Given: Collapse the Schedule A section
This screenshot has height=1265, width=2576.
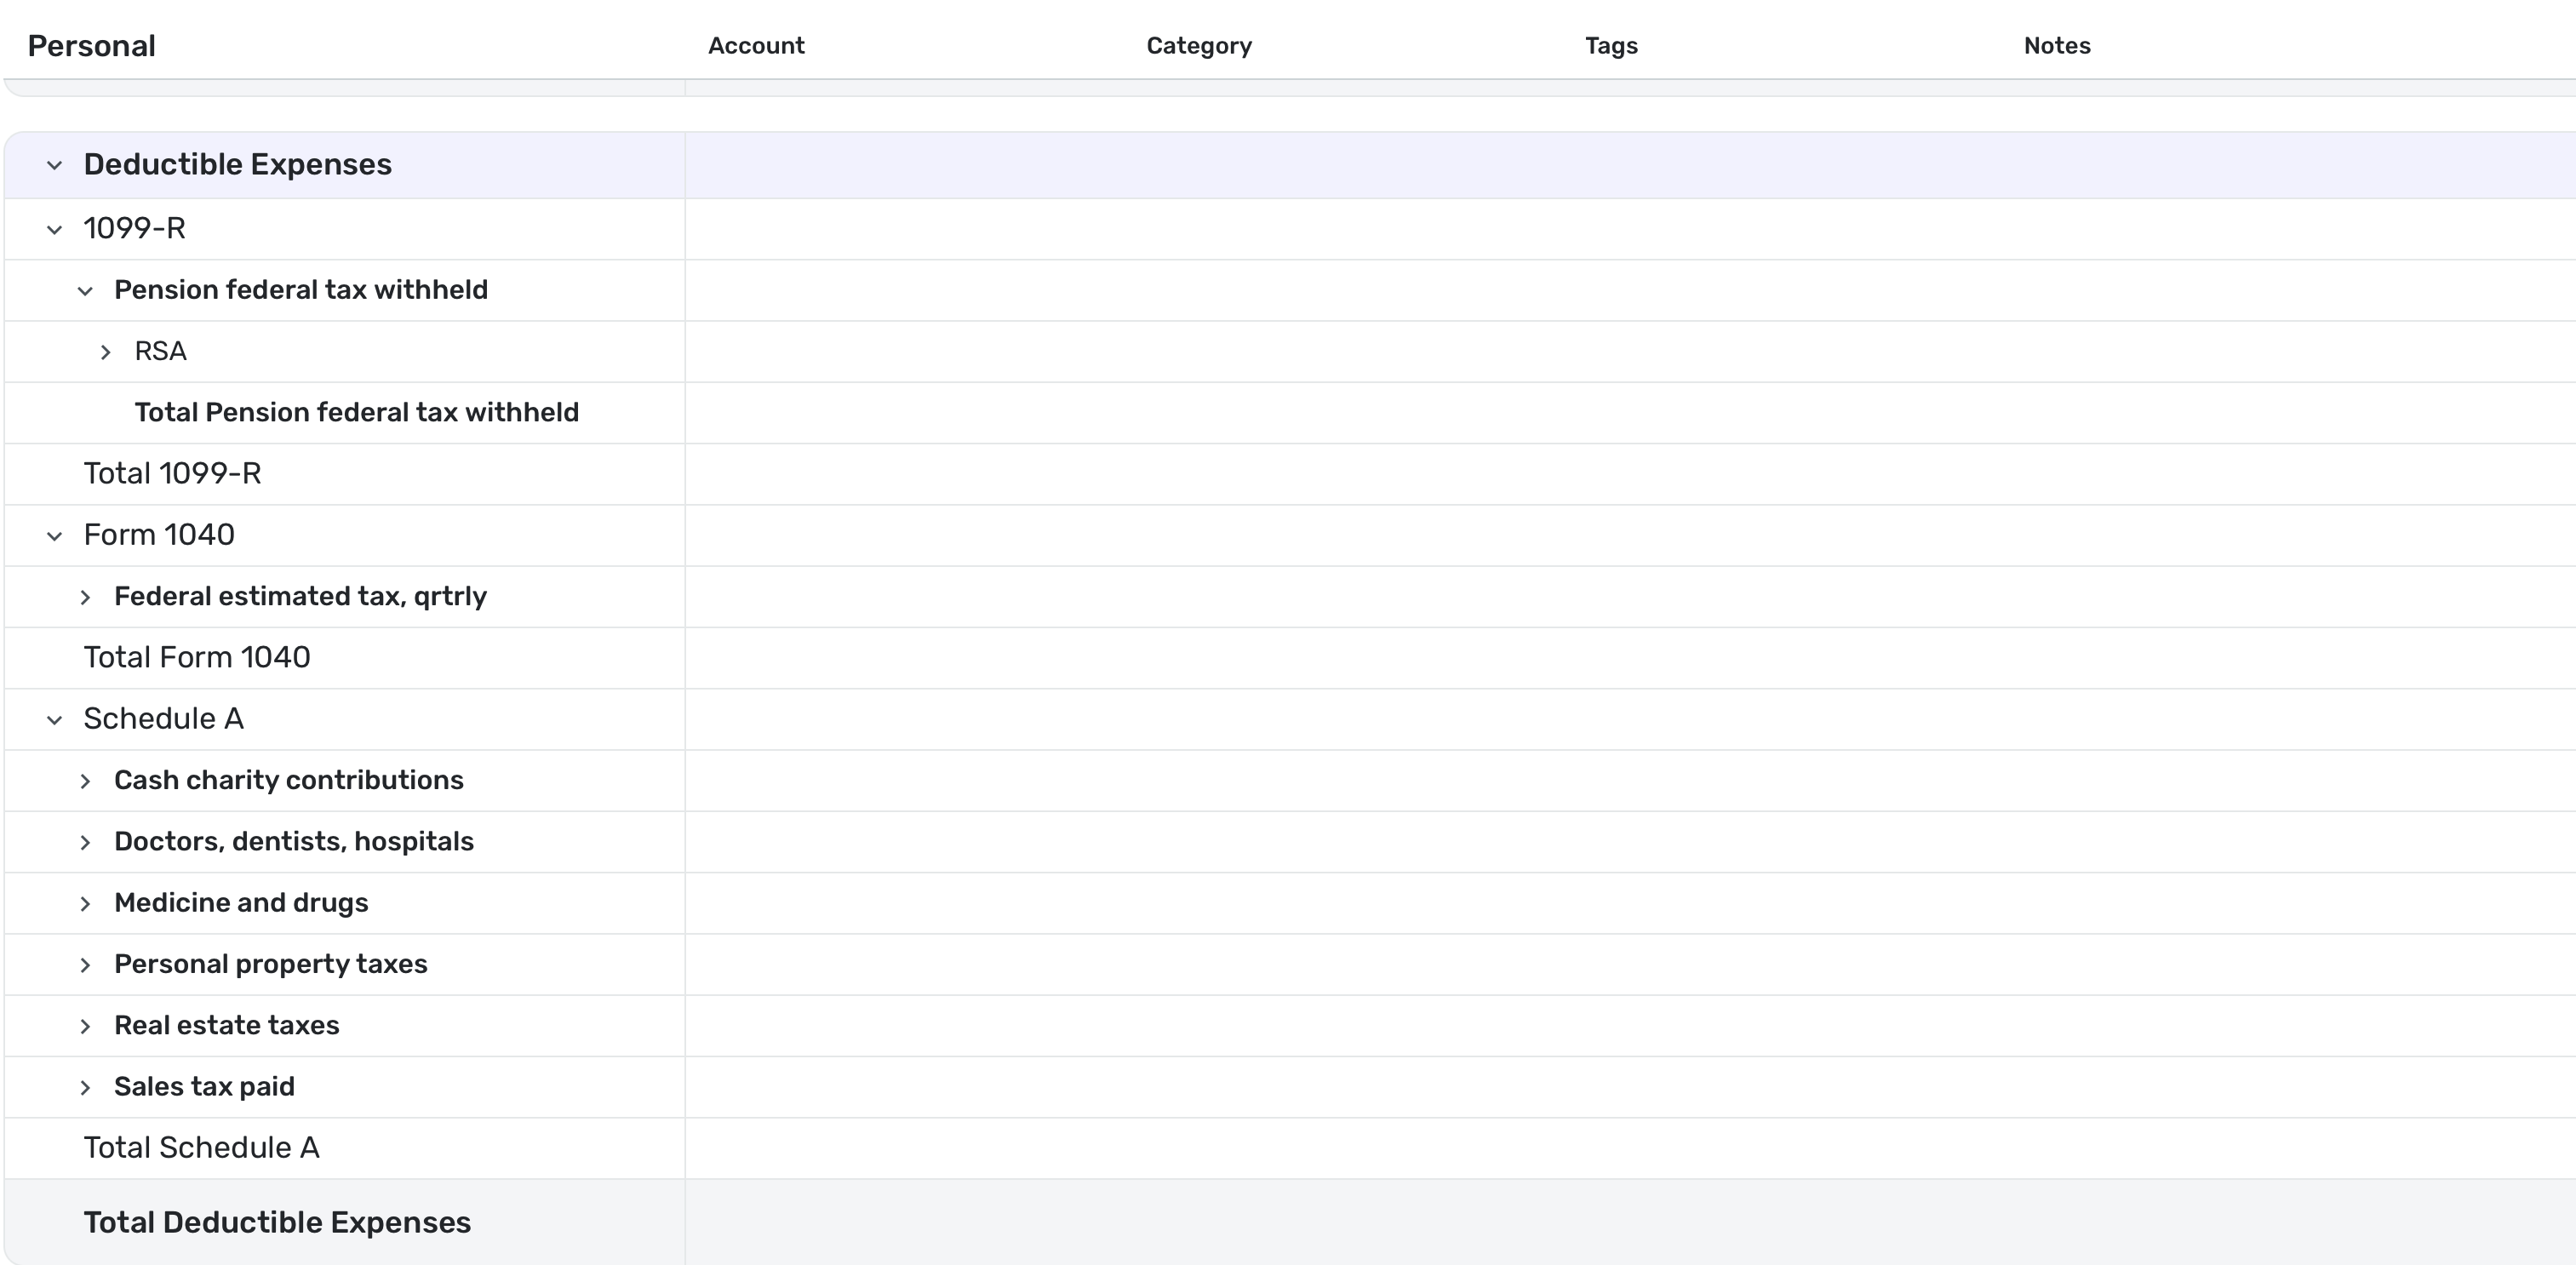Looking at the screenshot, I should [x=54, y=719].
